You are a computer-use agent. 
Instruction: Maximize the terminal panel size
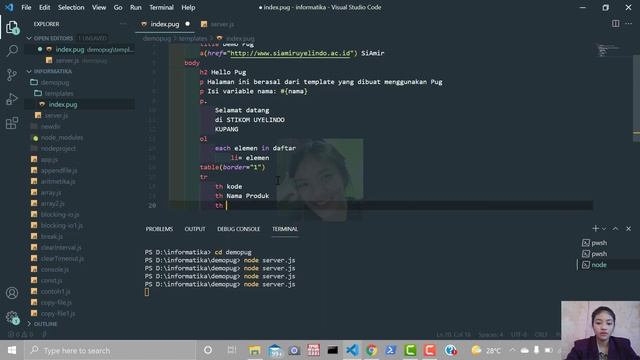(x=616, y=229)
